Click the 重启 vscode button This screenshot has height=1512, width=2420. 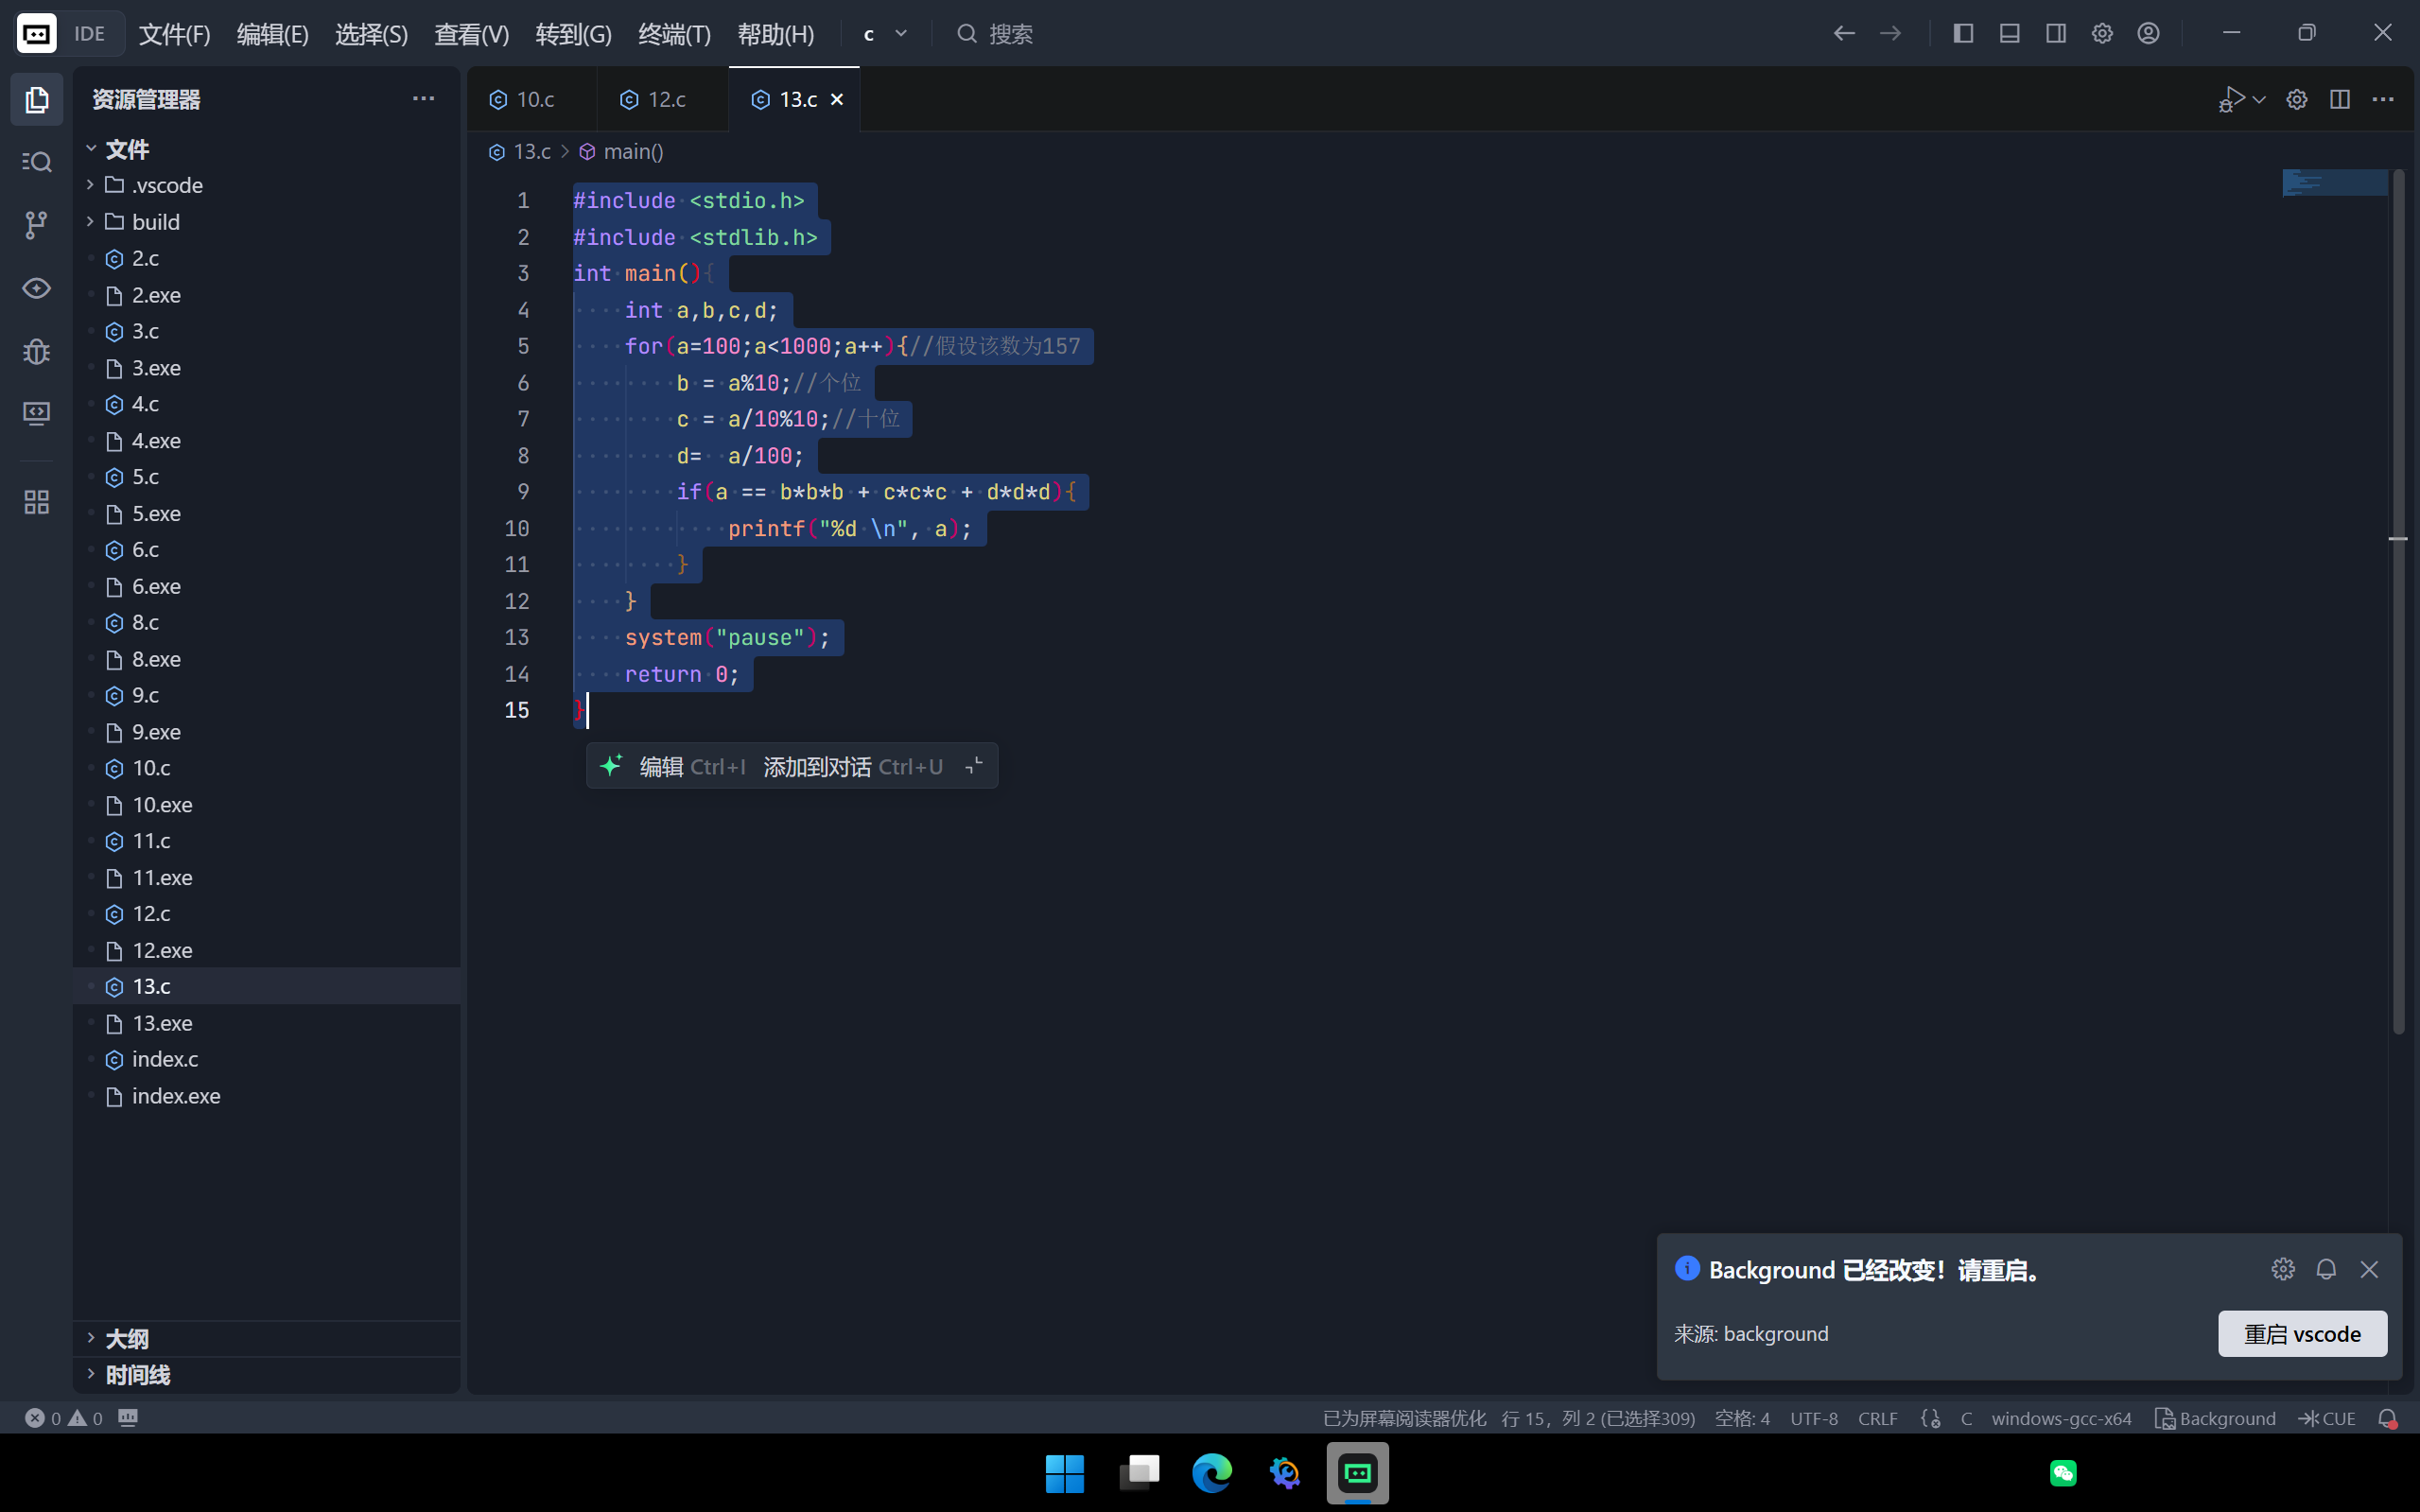click(x=2301, y=1333)
